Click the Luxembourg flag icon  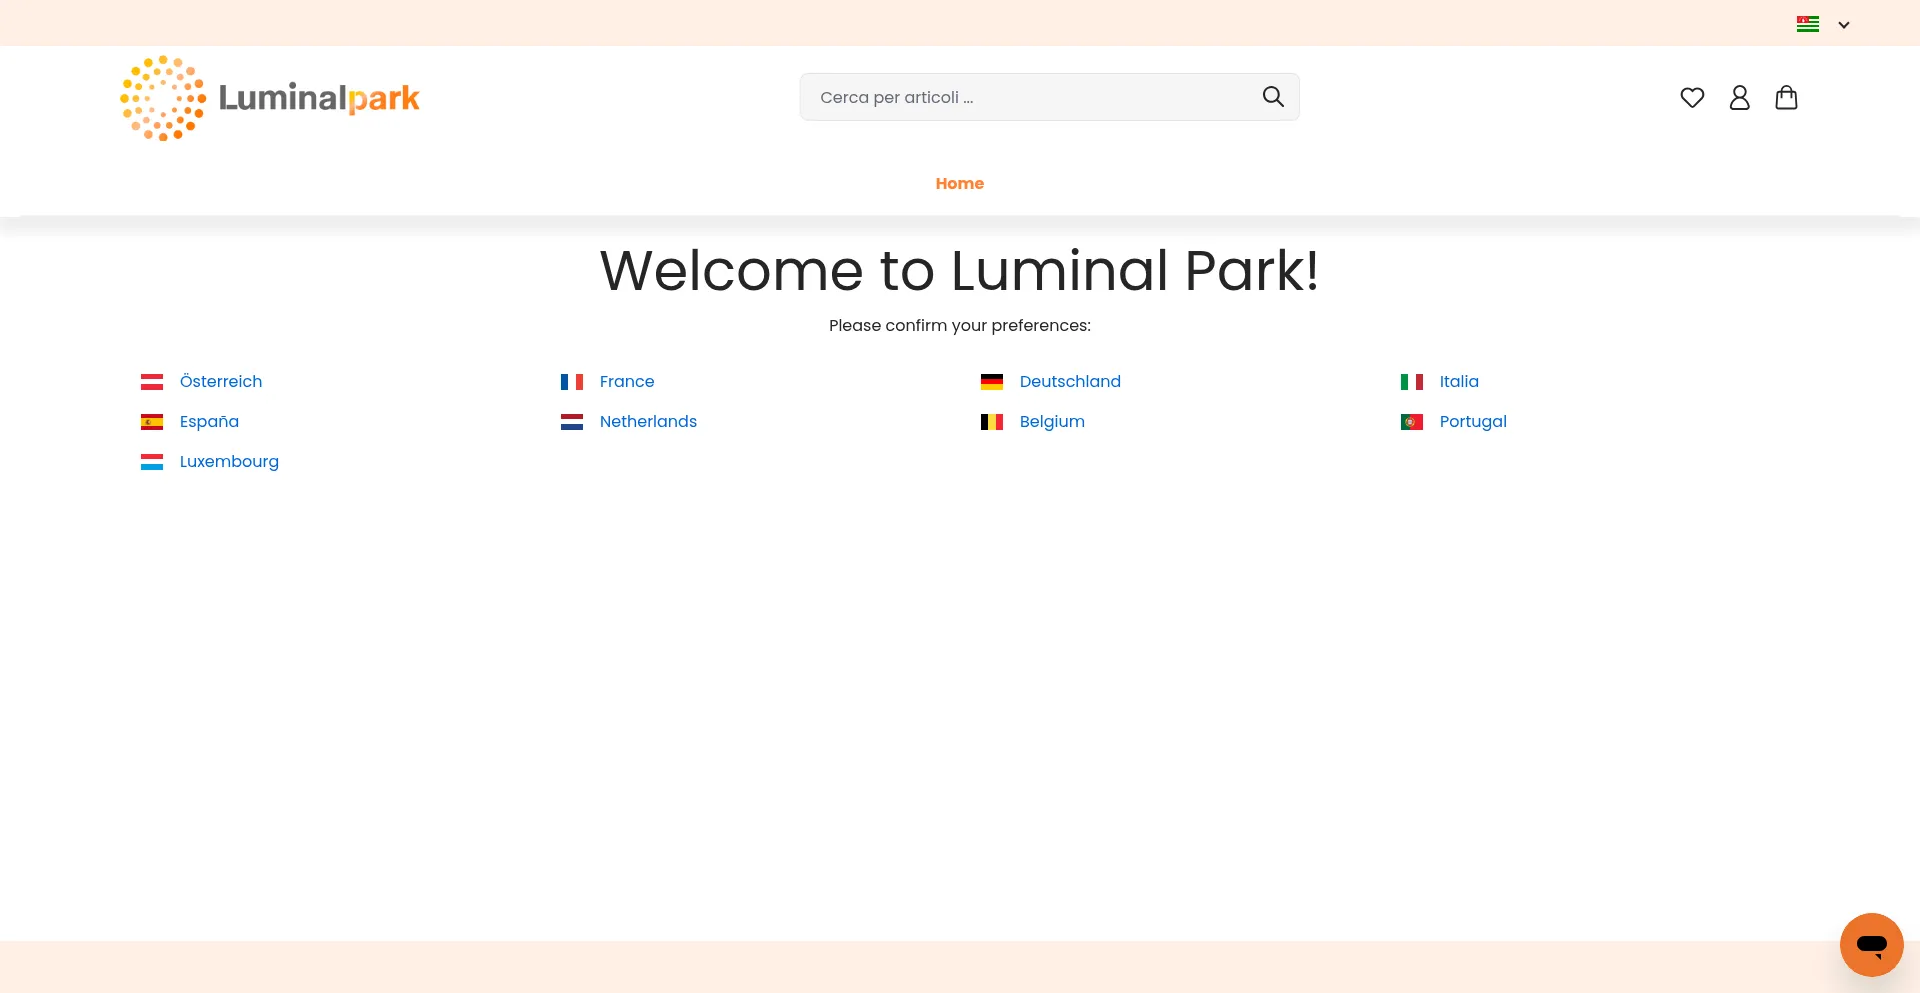pyautogui.click(x=152, y=462)
